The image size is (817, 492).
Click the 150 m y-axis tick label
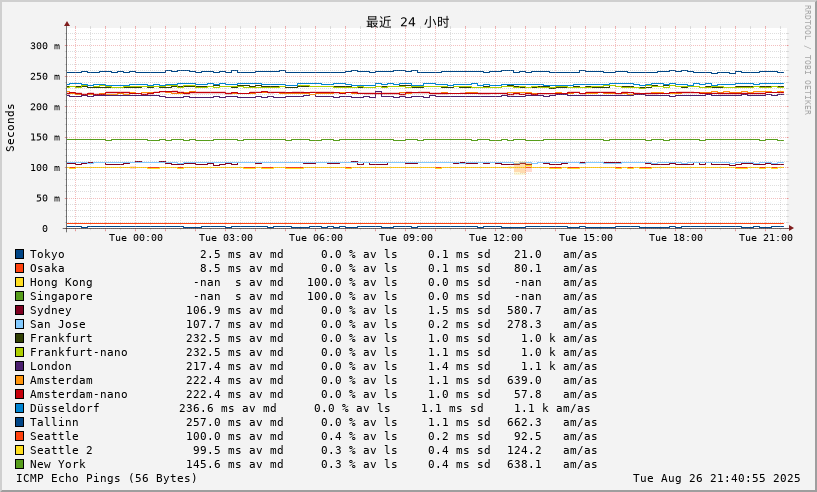point(45,138)
